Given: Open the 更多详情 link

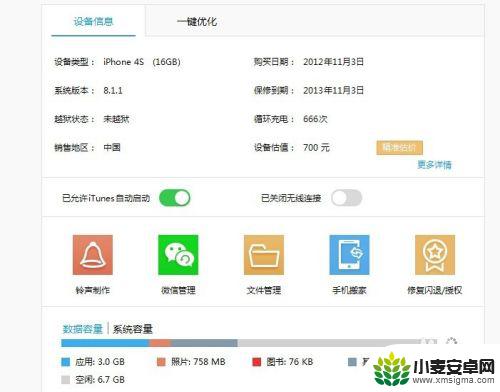Looking at the screenshot, I should click(434, 164).
